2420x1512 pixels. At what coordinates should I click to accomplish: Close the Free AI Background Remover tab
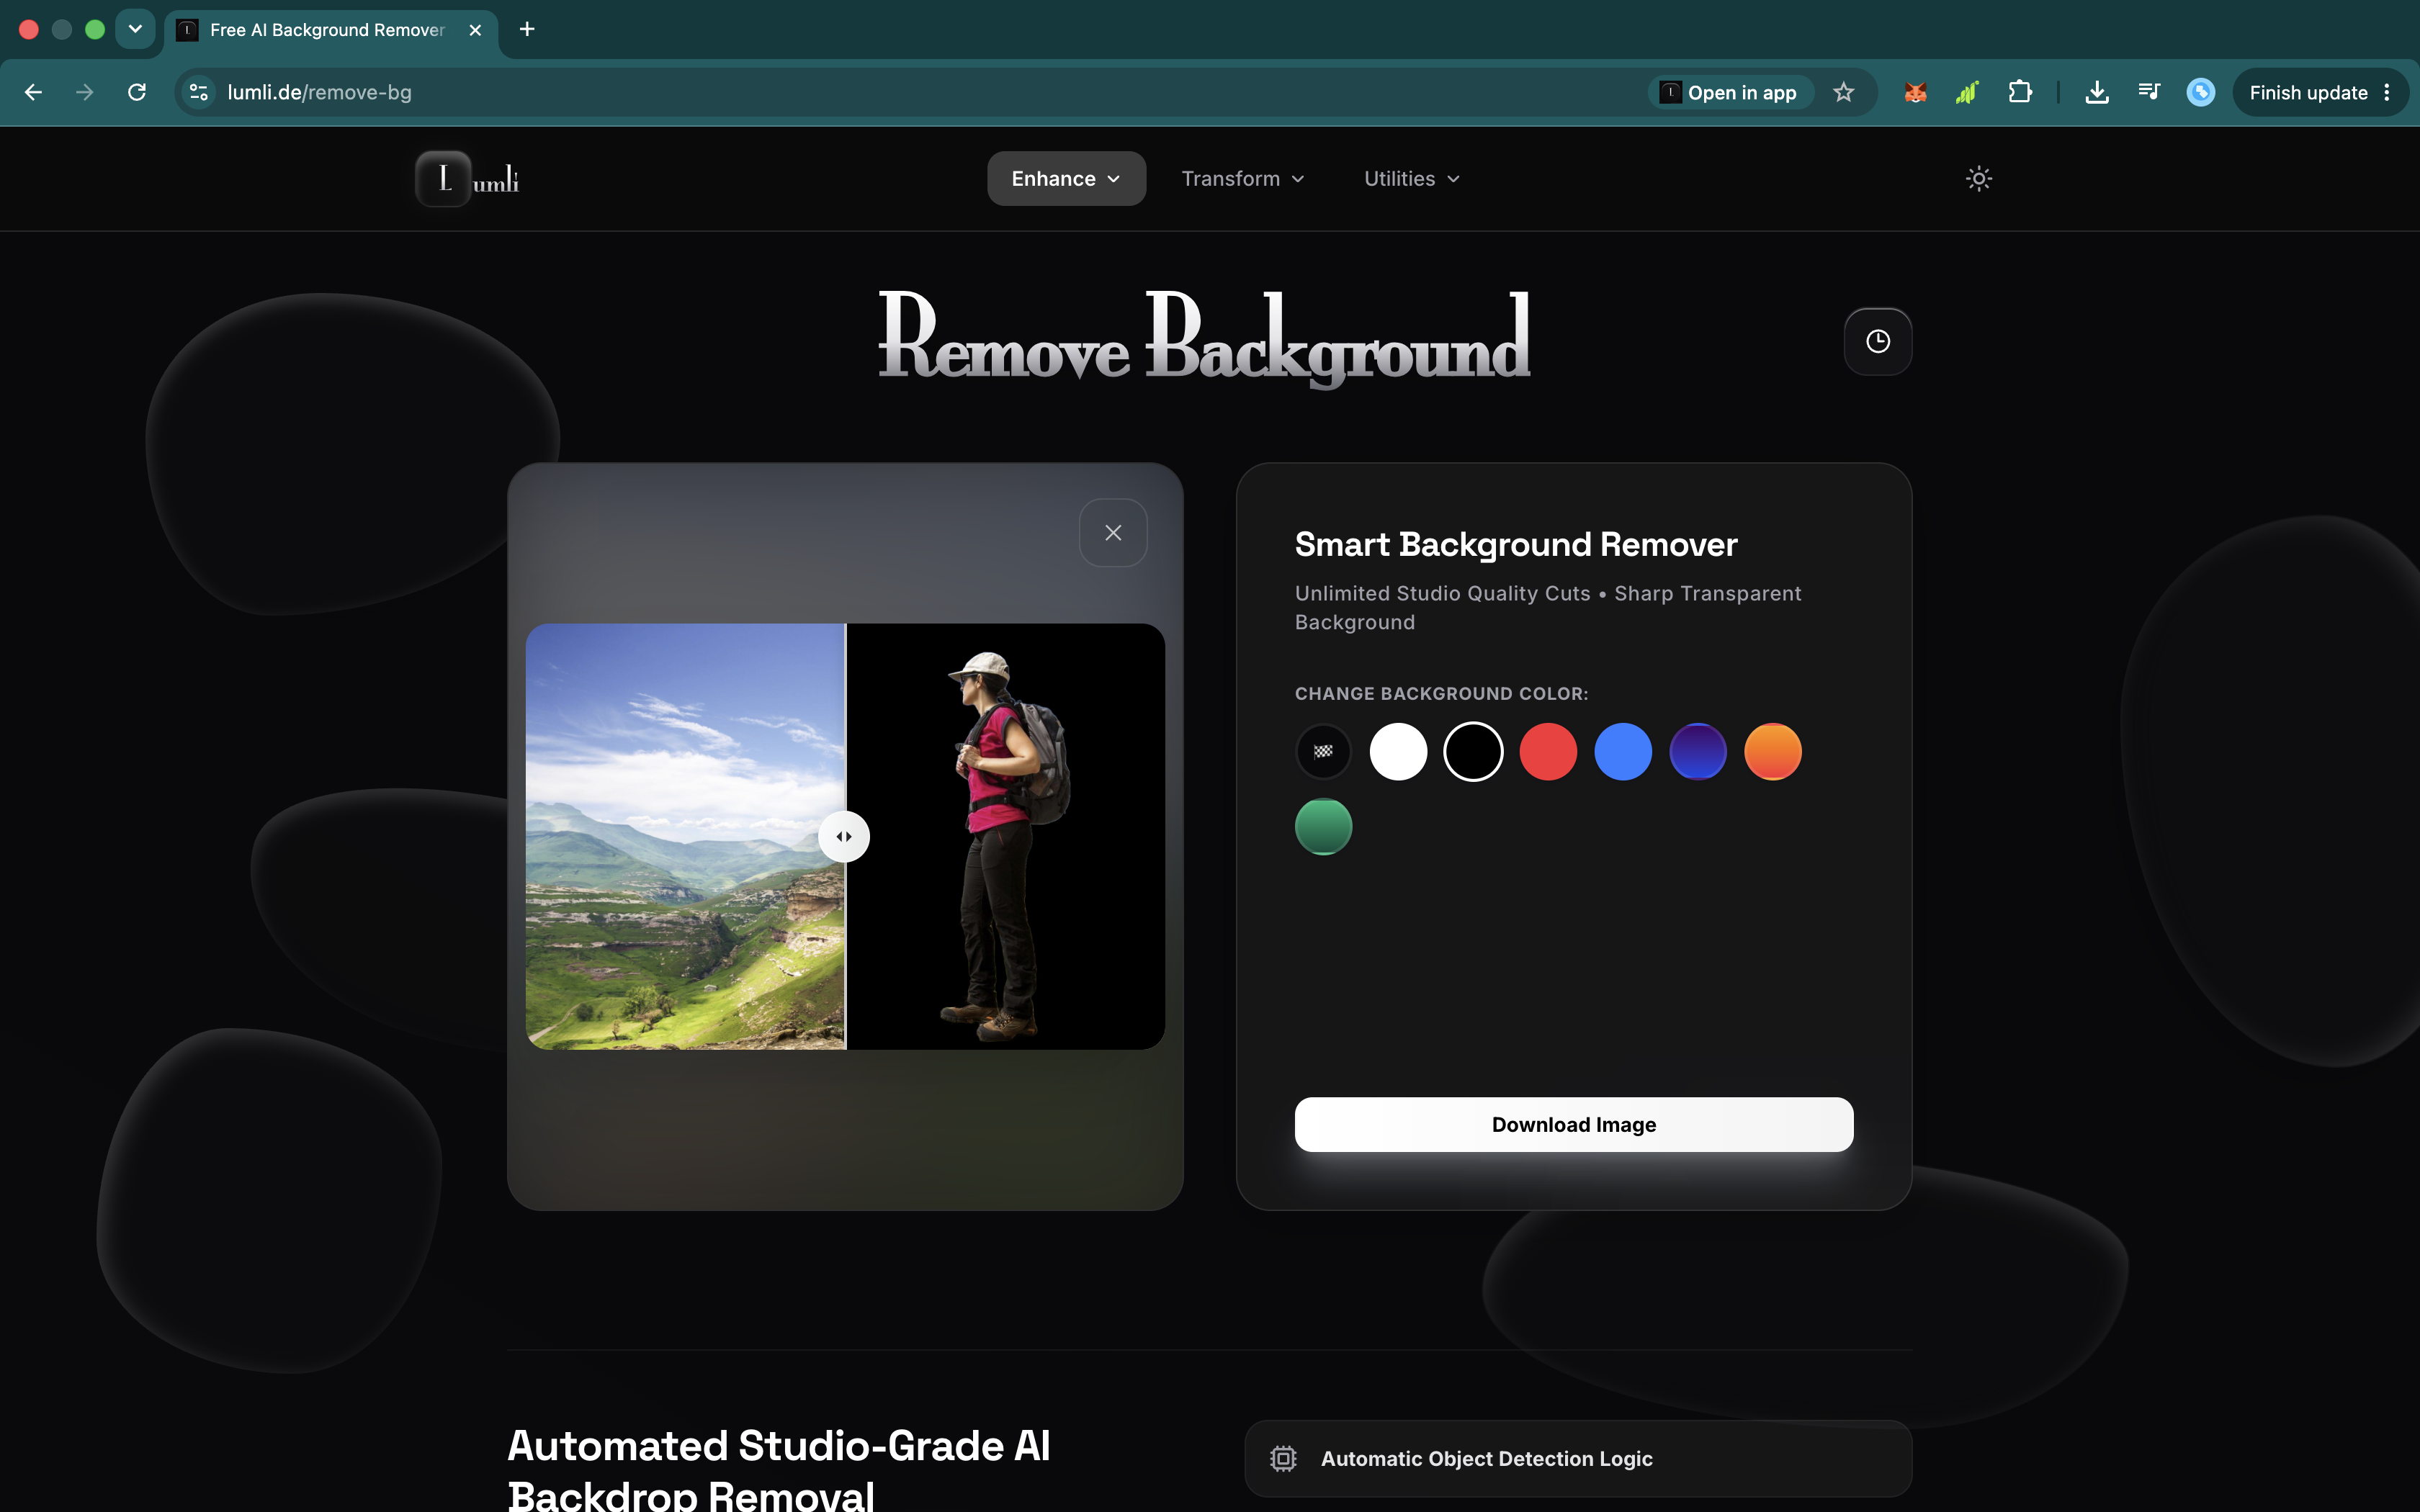click(x=475, y=30)
